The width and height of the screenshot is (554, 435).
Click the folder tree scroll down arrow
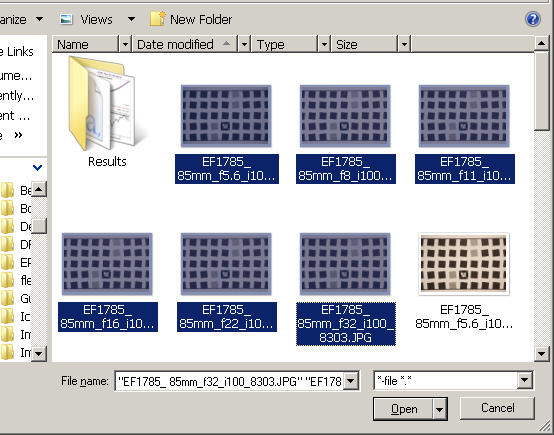[x=39, y=353]
